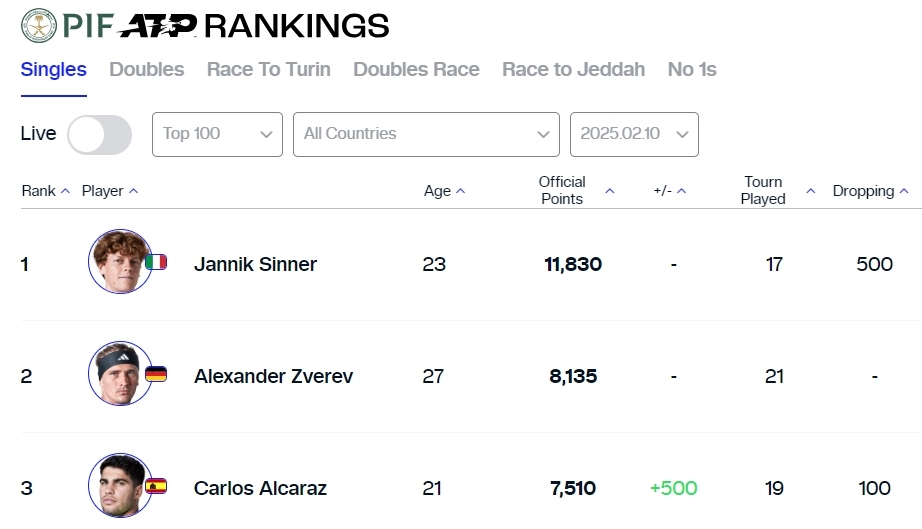Viewport: 922px width, 529px height.
Task: Sort by Tourn Played arrow
Action: pos(811,191)
